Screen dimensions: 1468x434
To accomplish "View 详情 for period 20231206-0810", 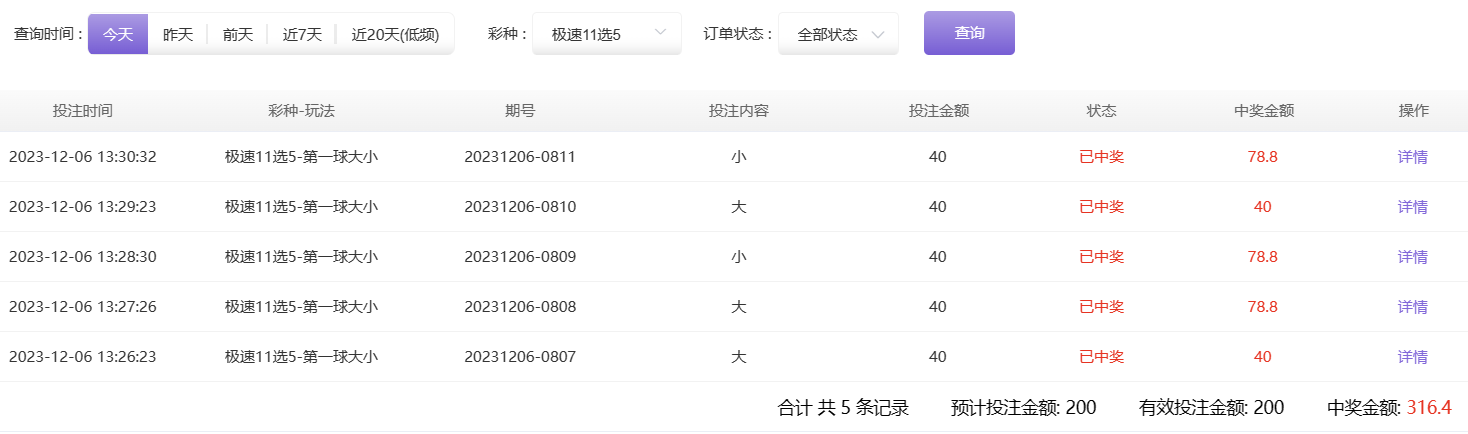I will 1412,207.
